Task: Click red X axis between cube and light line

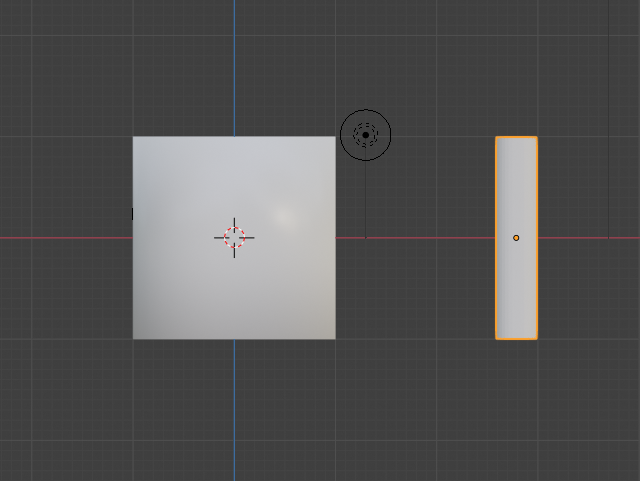Action: [x=350, y=238]
